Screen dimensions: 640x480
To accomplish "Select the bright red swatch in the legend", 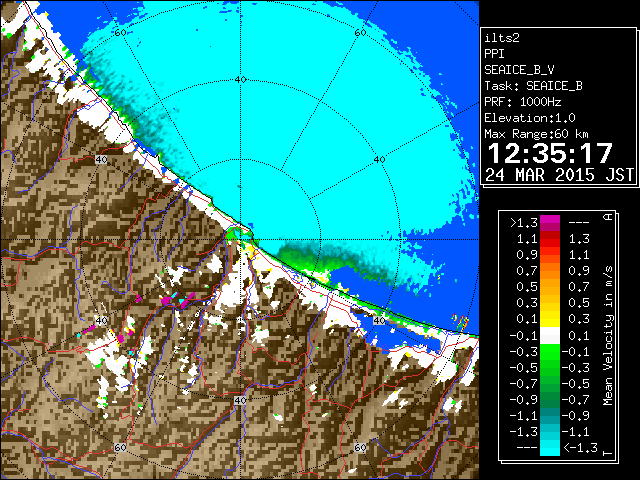I will point(550,243).
